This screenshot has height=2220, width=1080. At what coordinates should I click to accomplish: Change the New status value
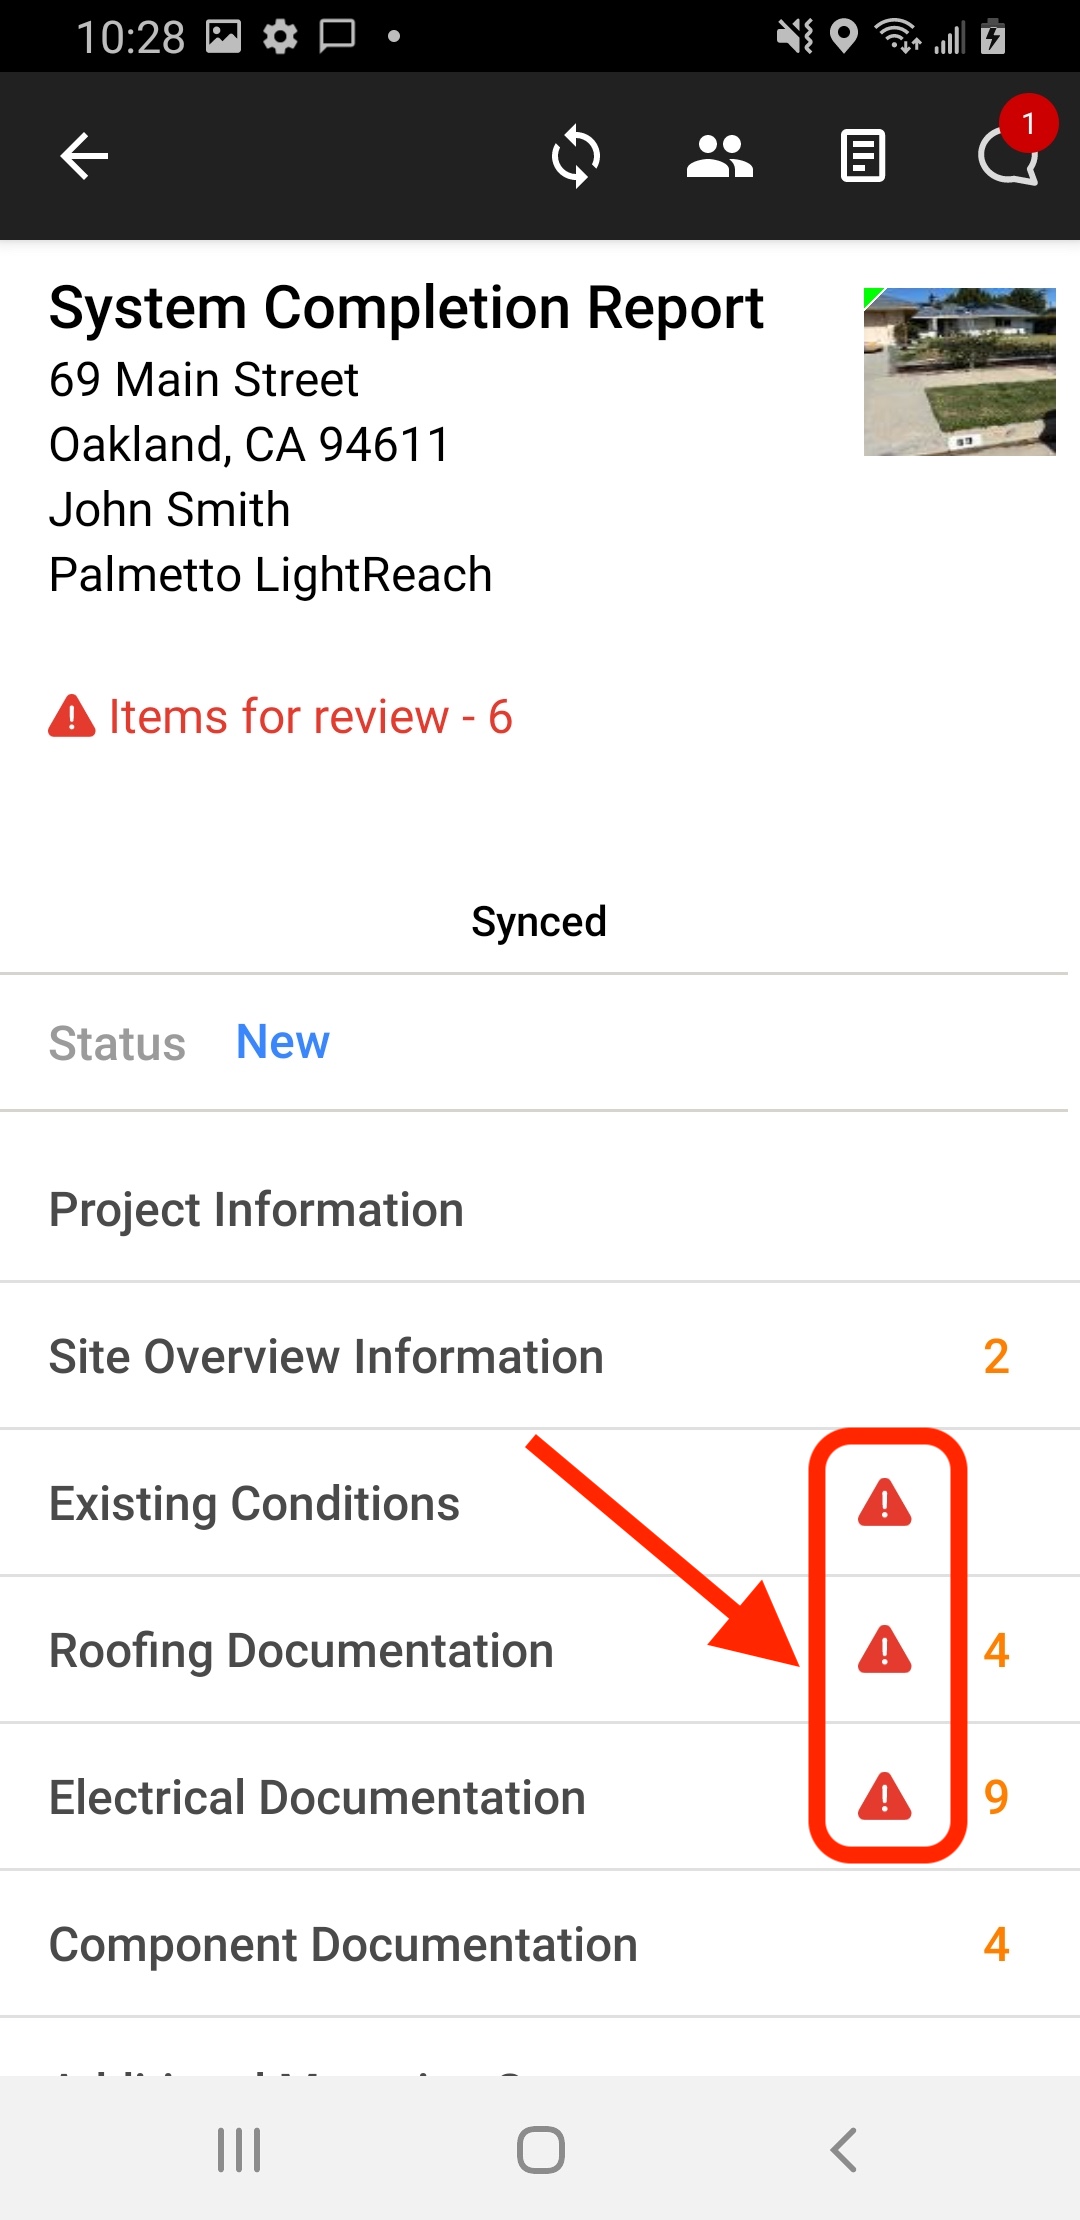pyautogui.click(x=282, y=1042)
